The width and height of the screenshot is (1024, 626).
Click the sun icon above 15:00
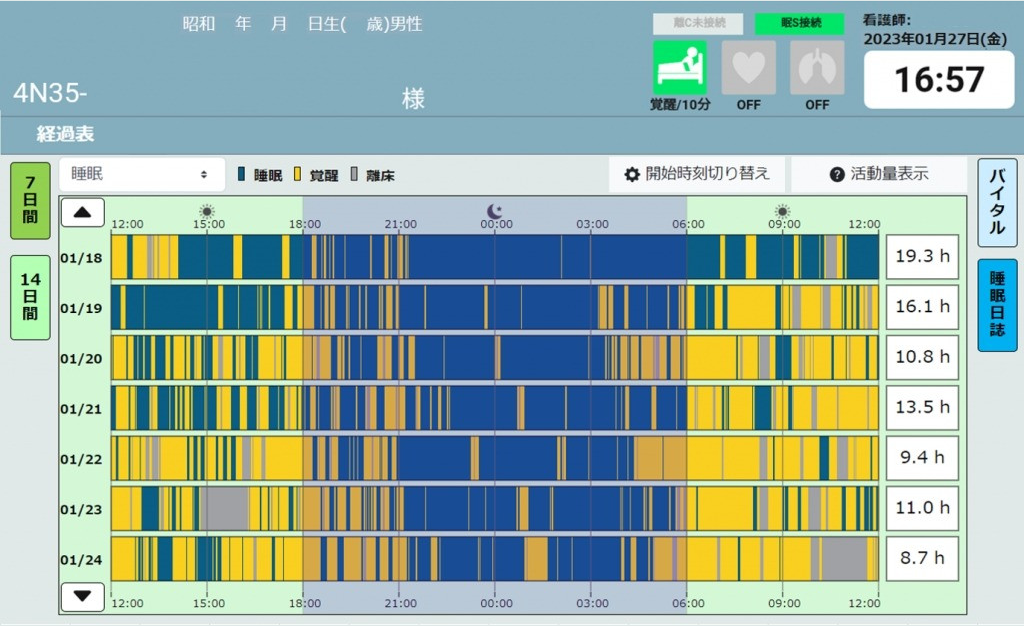point(206,211)
